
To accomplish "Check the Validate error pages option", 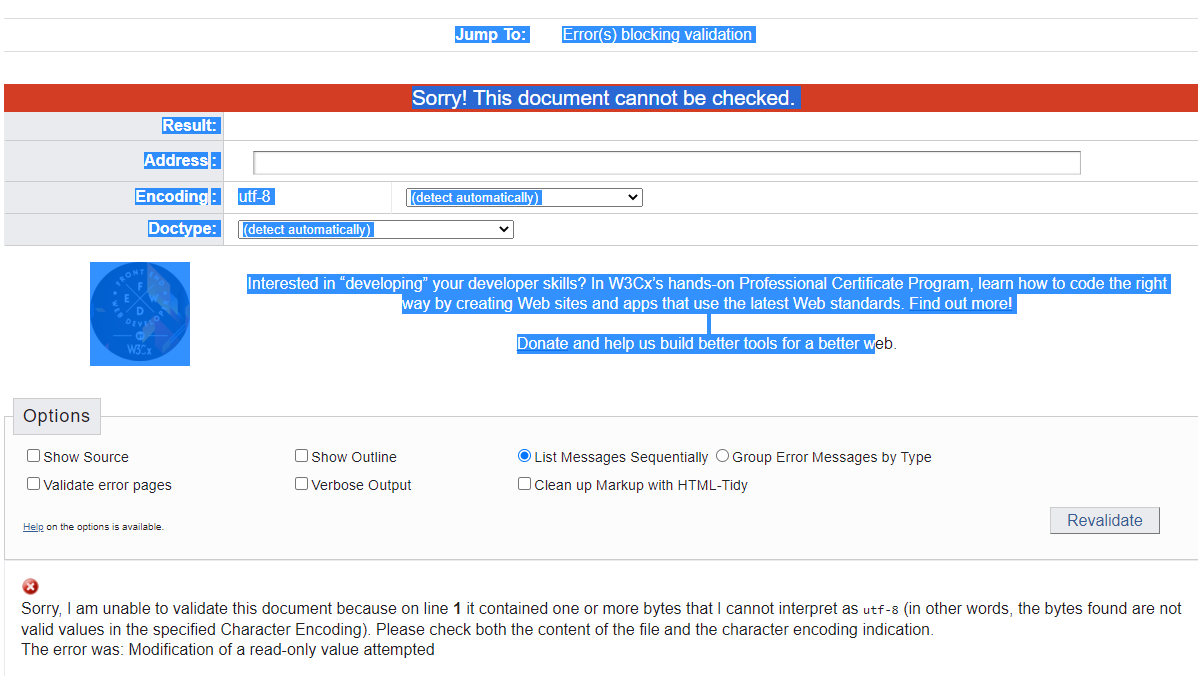I will tap(34, 484).
